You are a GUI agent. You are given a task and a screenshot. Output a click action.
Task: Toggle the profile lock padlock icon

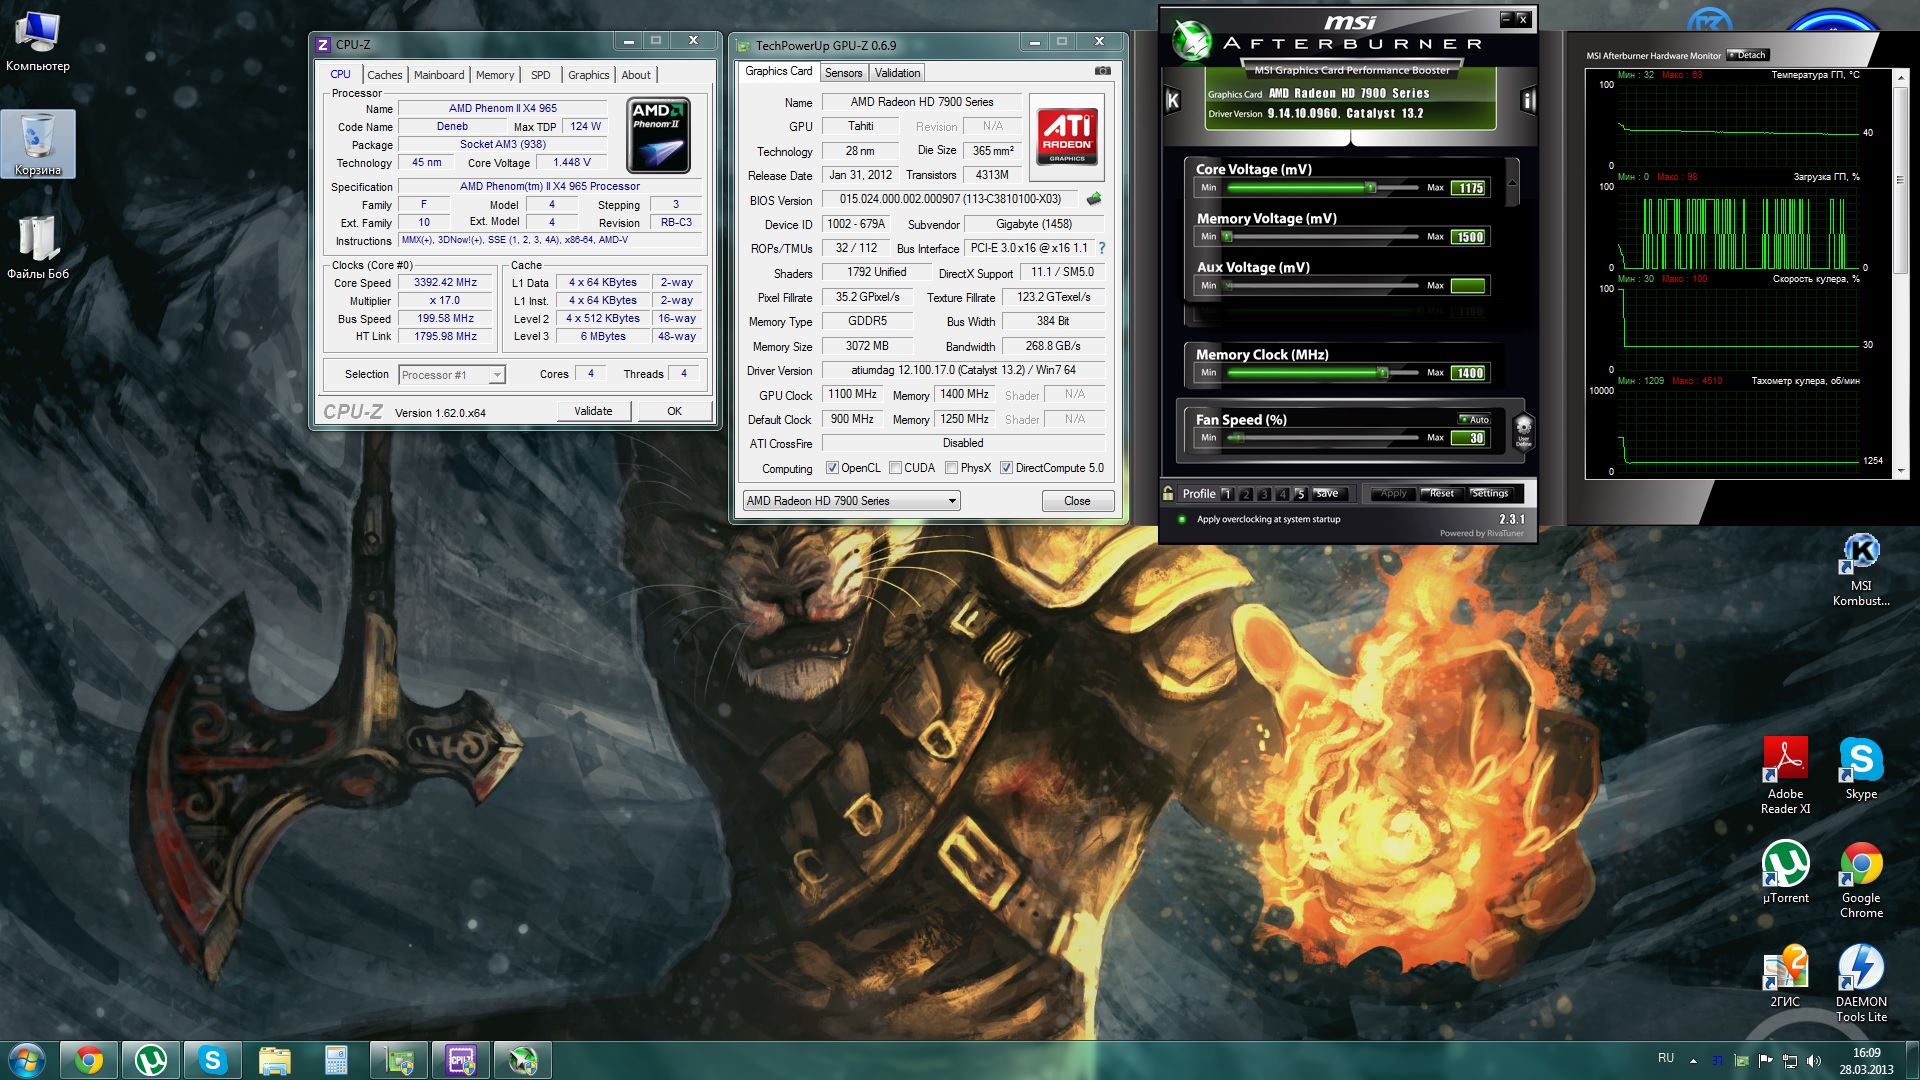1168,493
